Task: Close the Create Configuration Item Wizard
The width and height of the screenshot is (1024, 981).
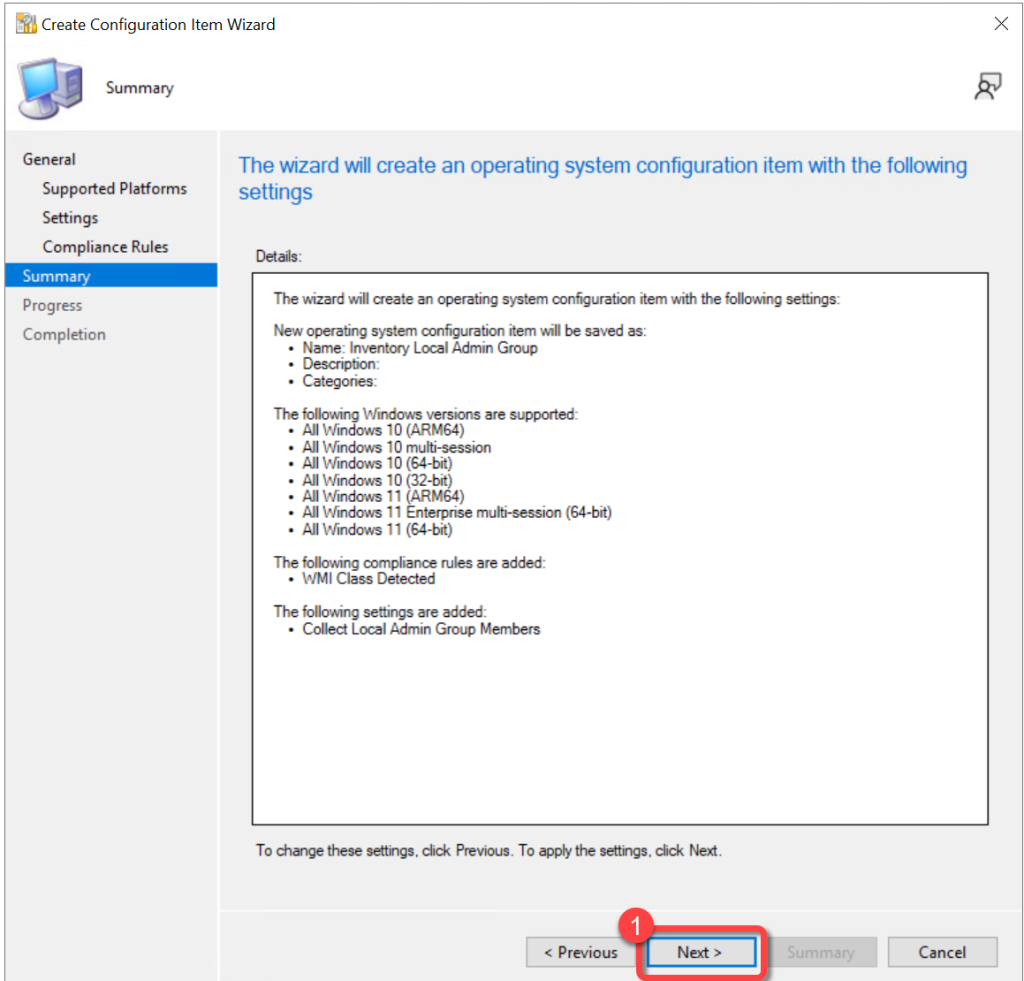Action: click(x=1000, y=24)
